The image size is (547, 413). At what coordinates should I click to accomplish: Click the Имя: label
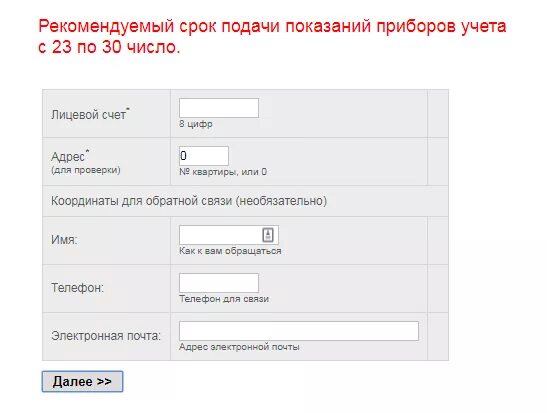(64, 240)
